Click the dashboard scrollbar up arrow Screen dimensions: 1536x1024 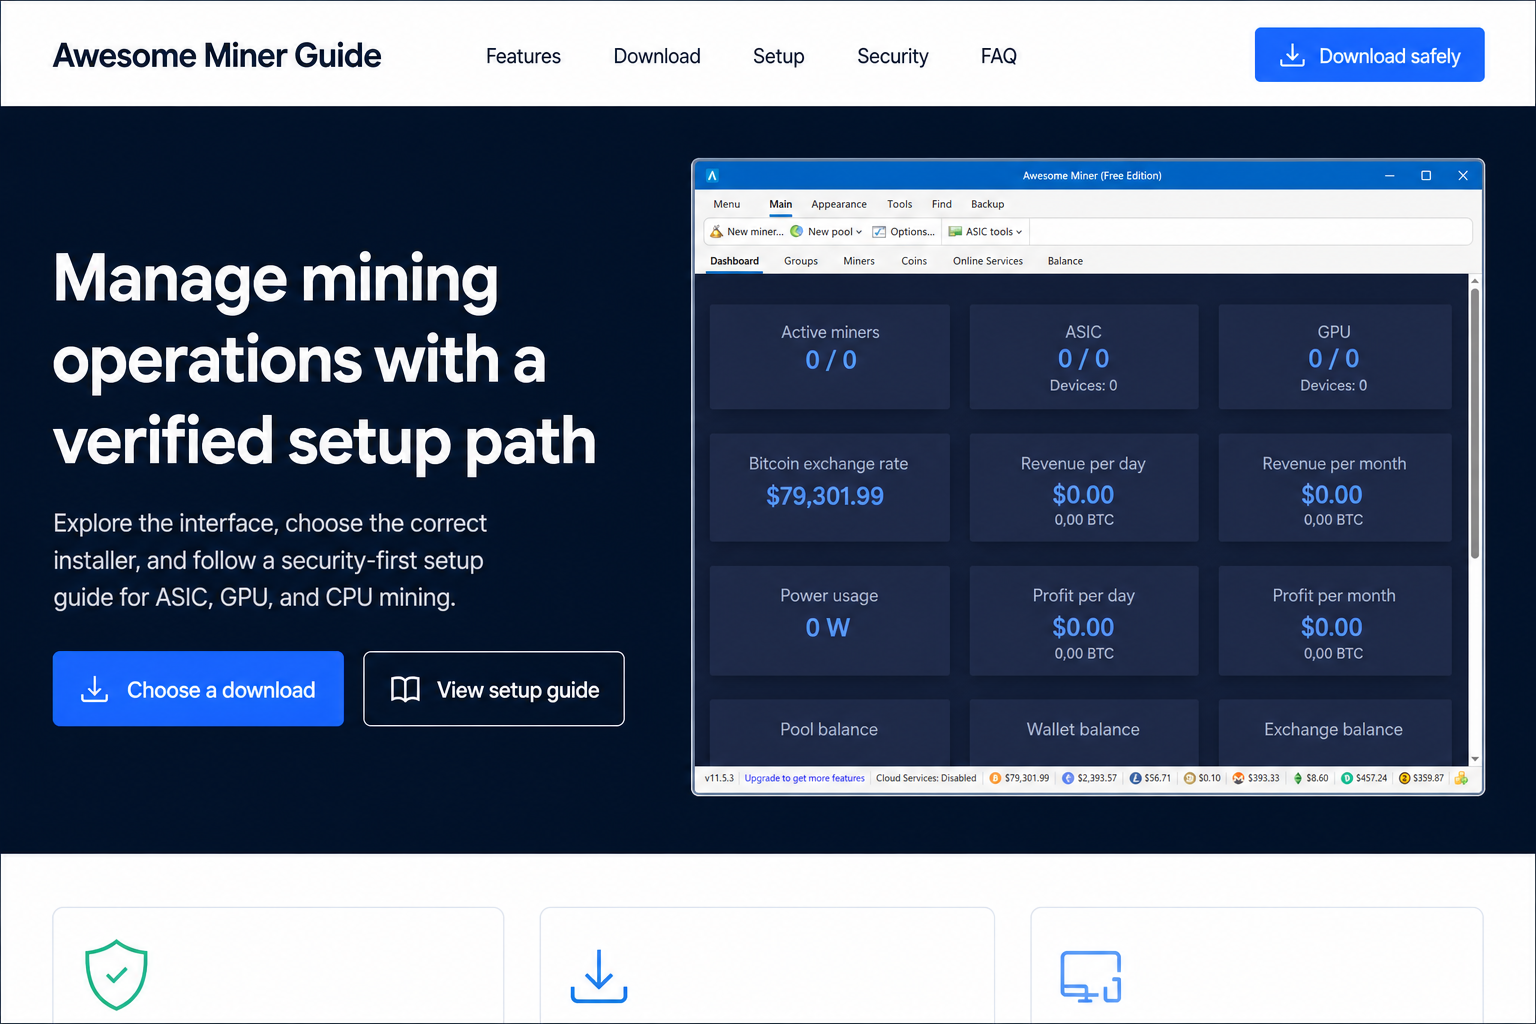[x=1475, y=281]
